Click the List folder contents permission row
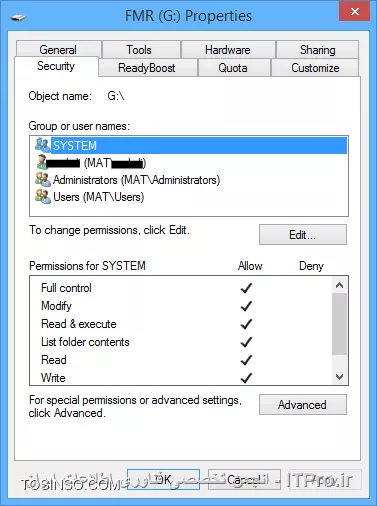Image resolution: width=377 pixels, height=506 pixels. [x=181, y=342]
